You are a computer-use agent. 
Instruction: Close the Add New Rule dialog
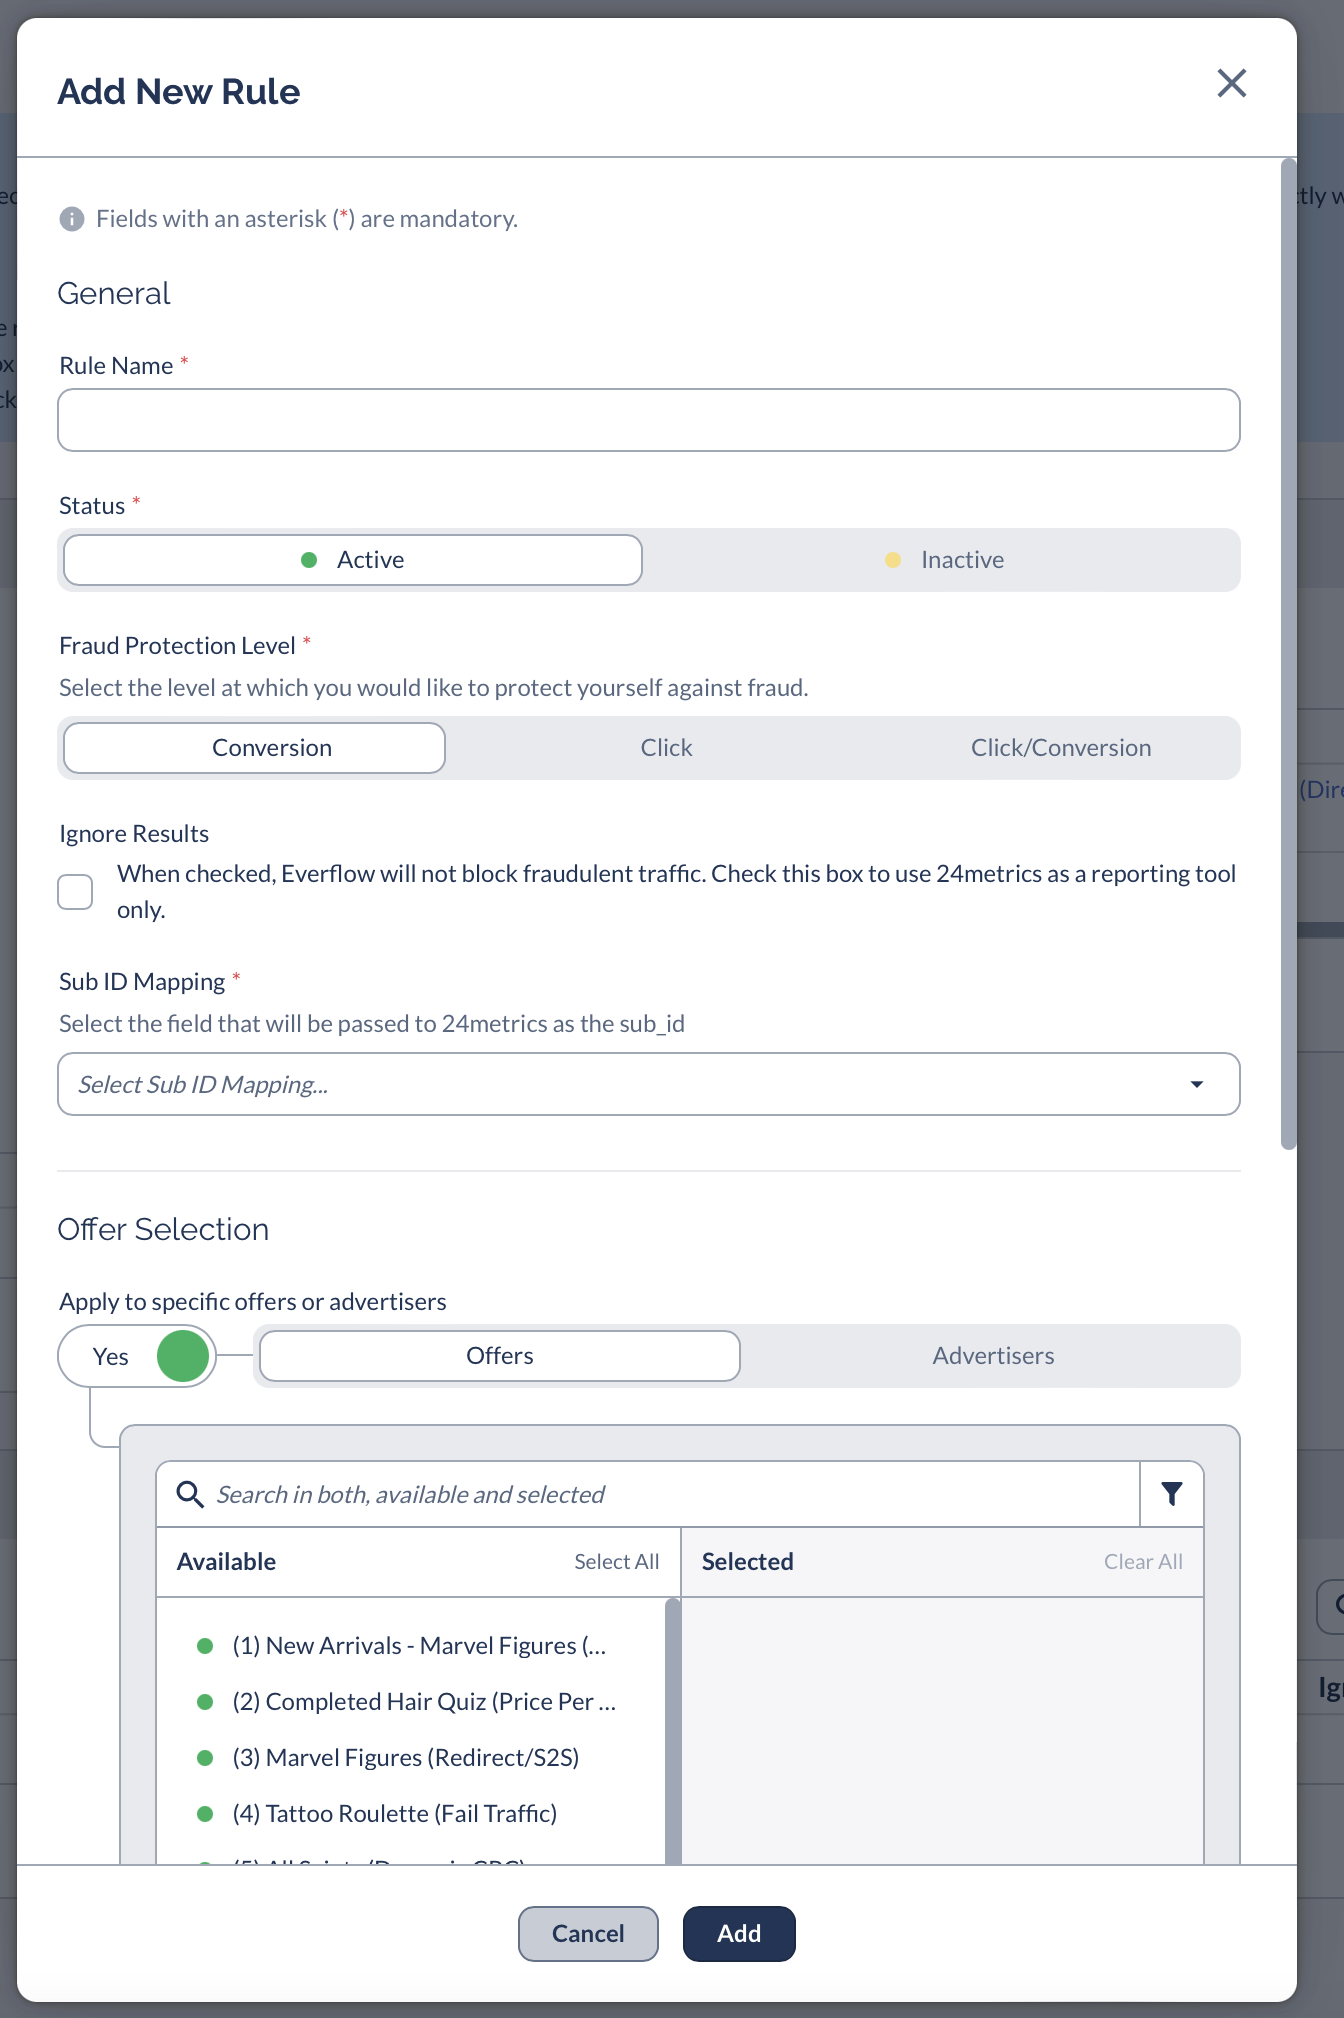coord(1231,83)
